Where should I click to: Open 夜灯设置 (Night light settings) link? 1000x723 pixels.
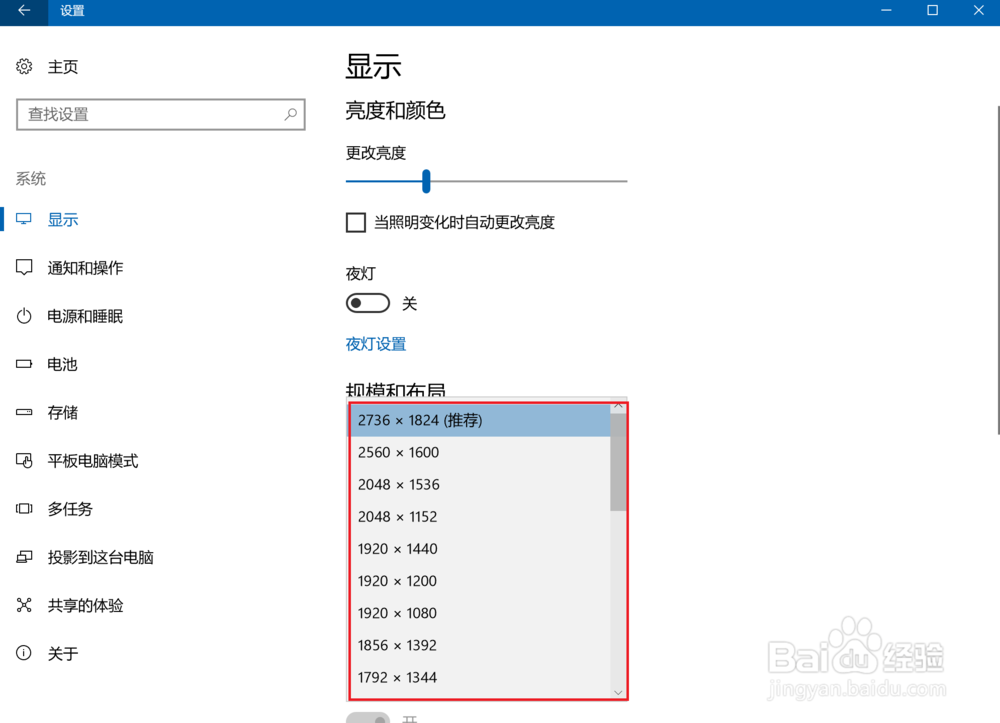375,343
